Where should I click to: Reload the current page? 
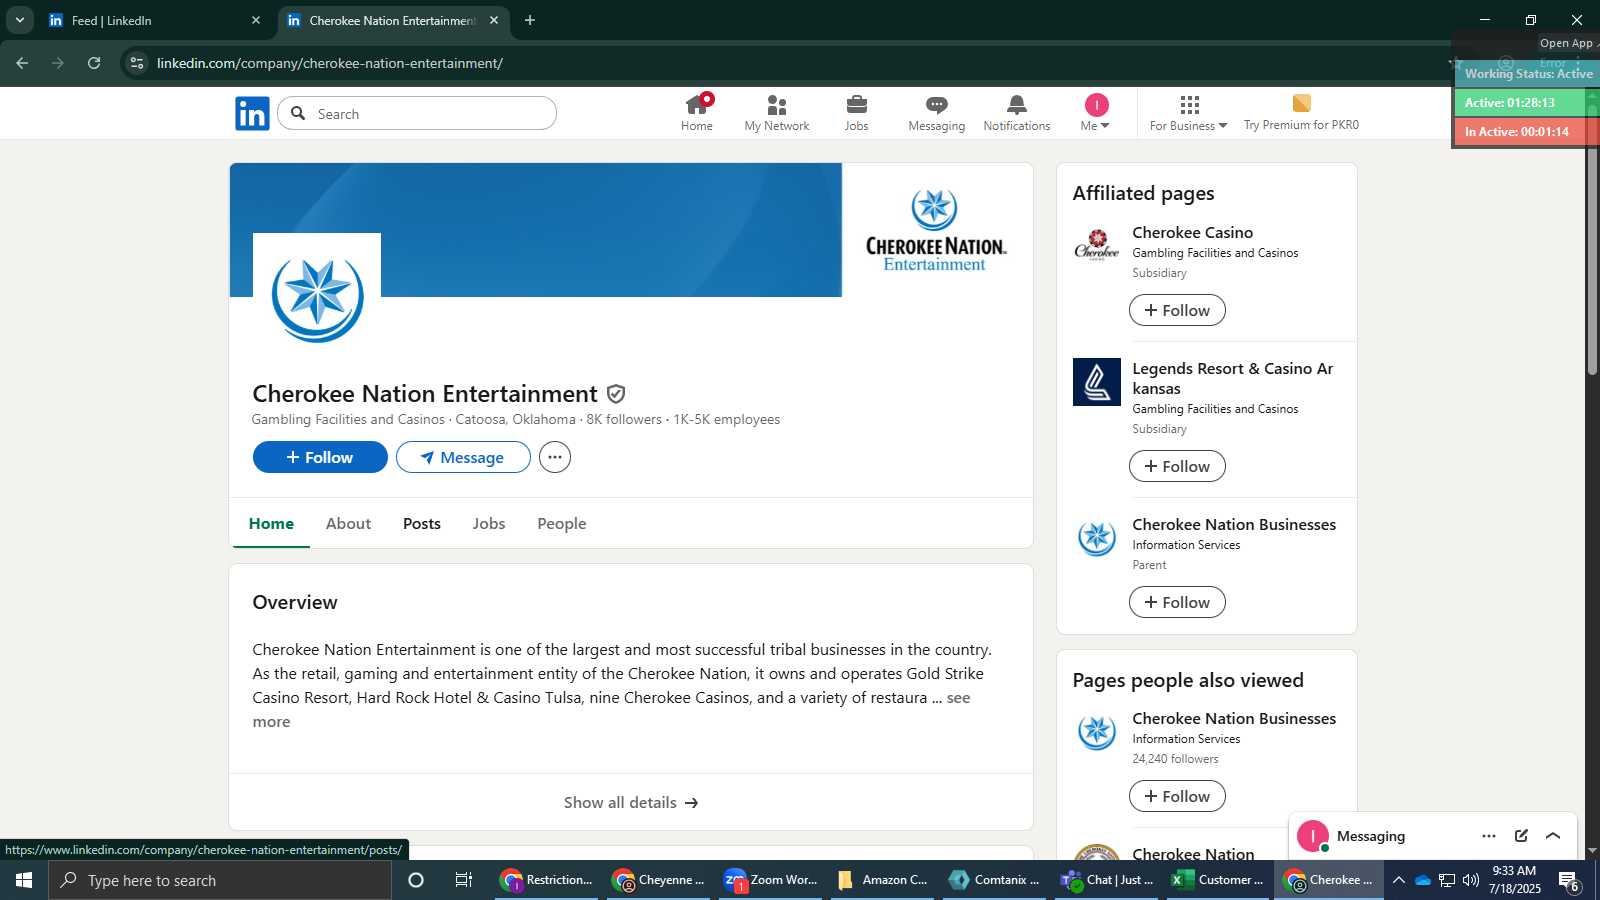point(94,63)
